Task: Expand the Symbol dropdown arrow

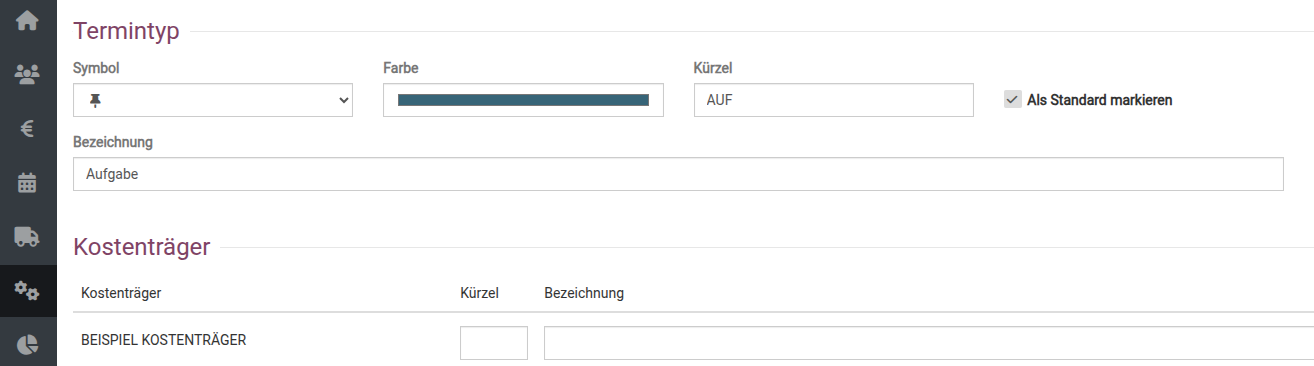Action: point(344,100)
